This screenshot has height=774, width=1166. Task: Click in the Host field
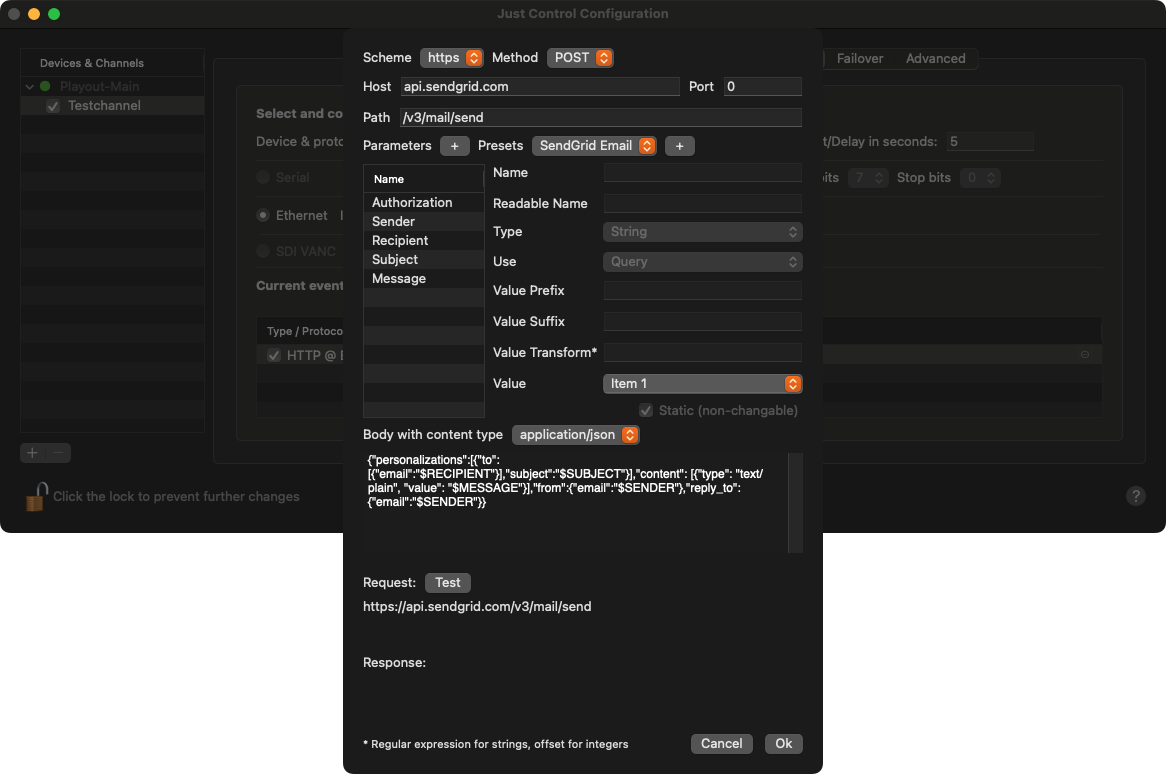540,86
